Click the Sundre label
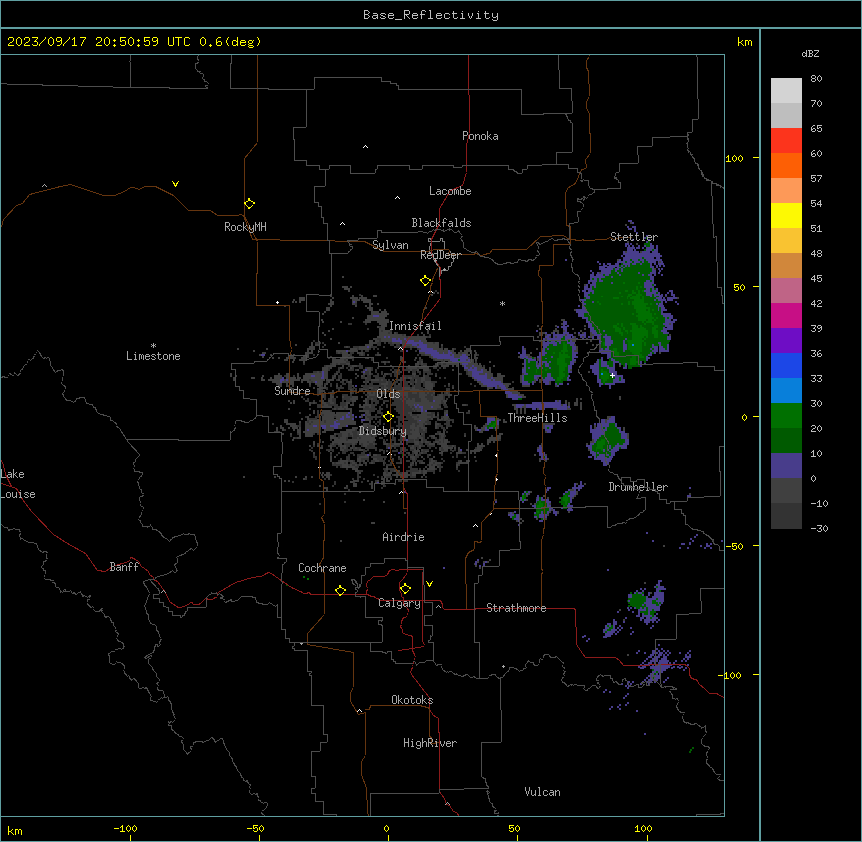The image size is (862, 842). tap(292, 391)
